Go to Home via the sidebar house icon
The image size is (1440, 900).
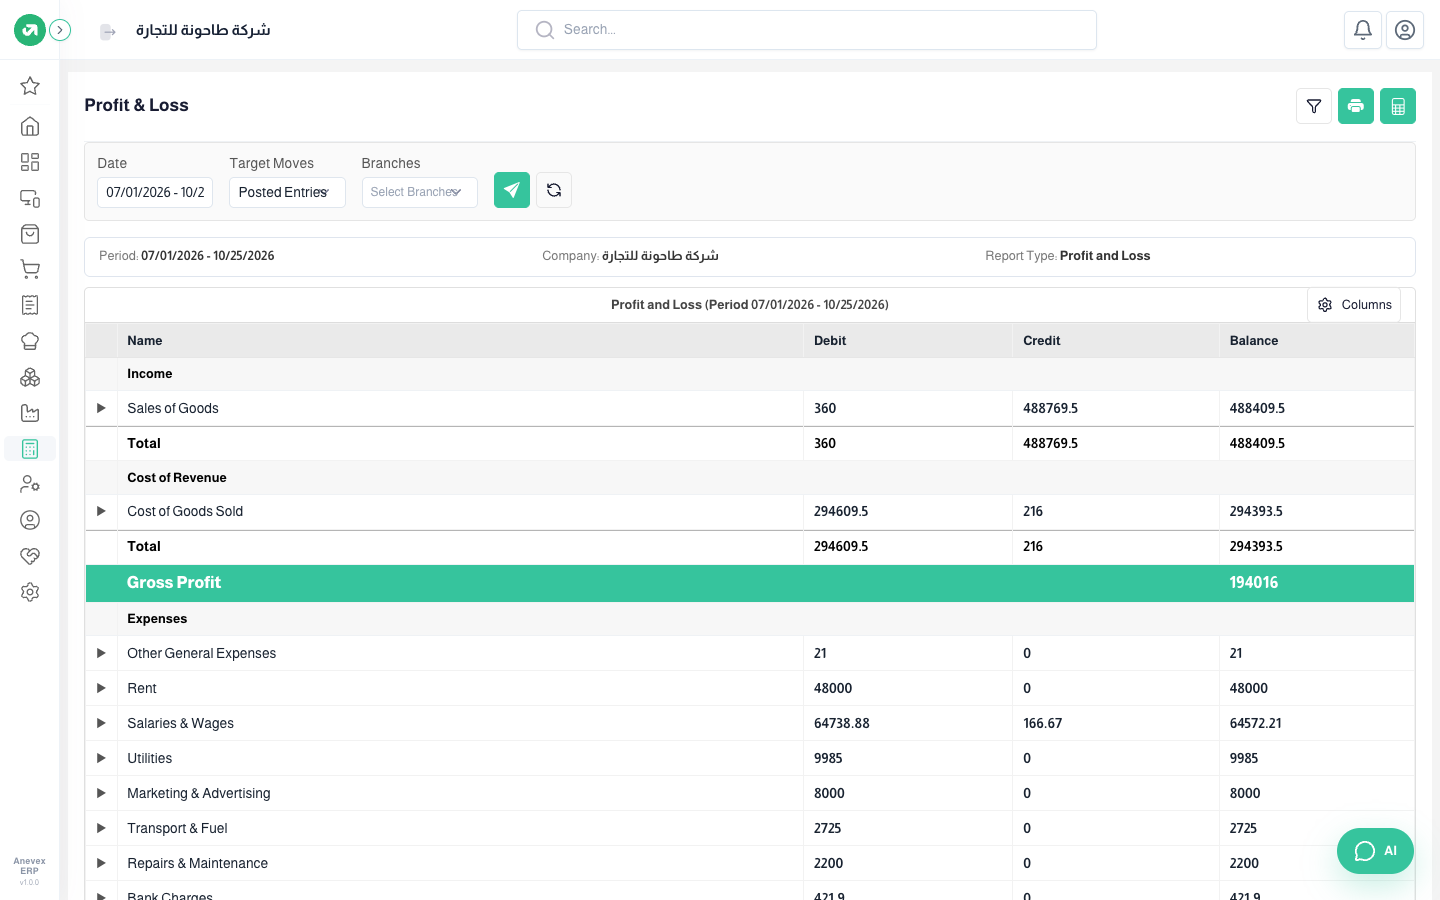(x=30, y=126)
